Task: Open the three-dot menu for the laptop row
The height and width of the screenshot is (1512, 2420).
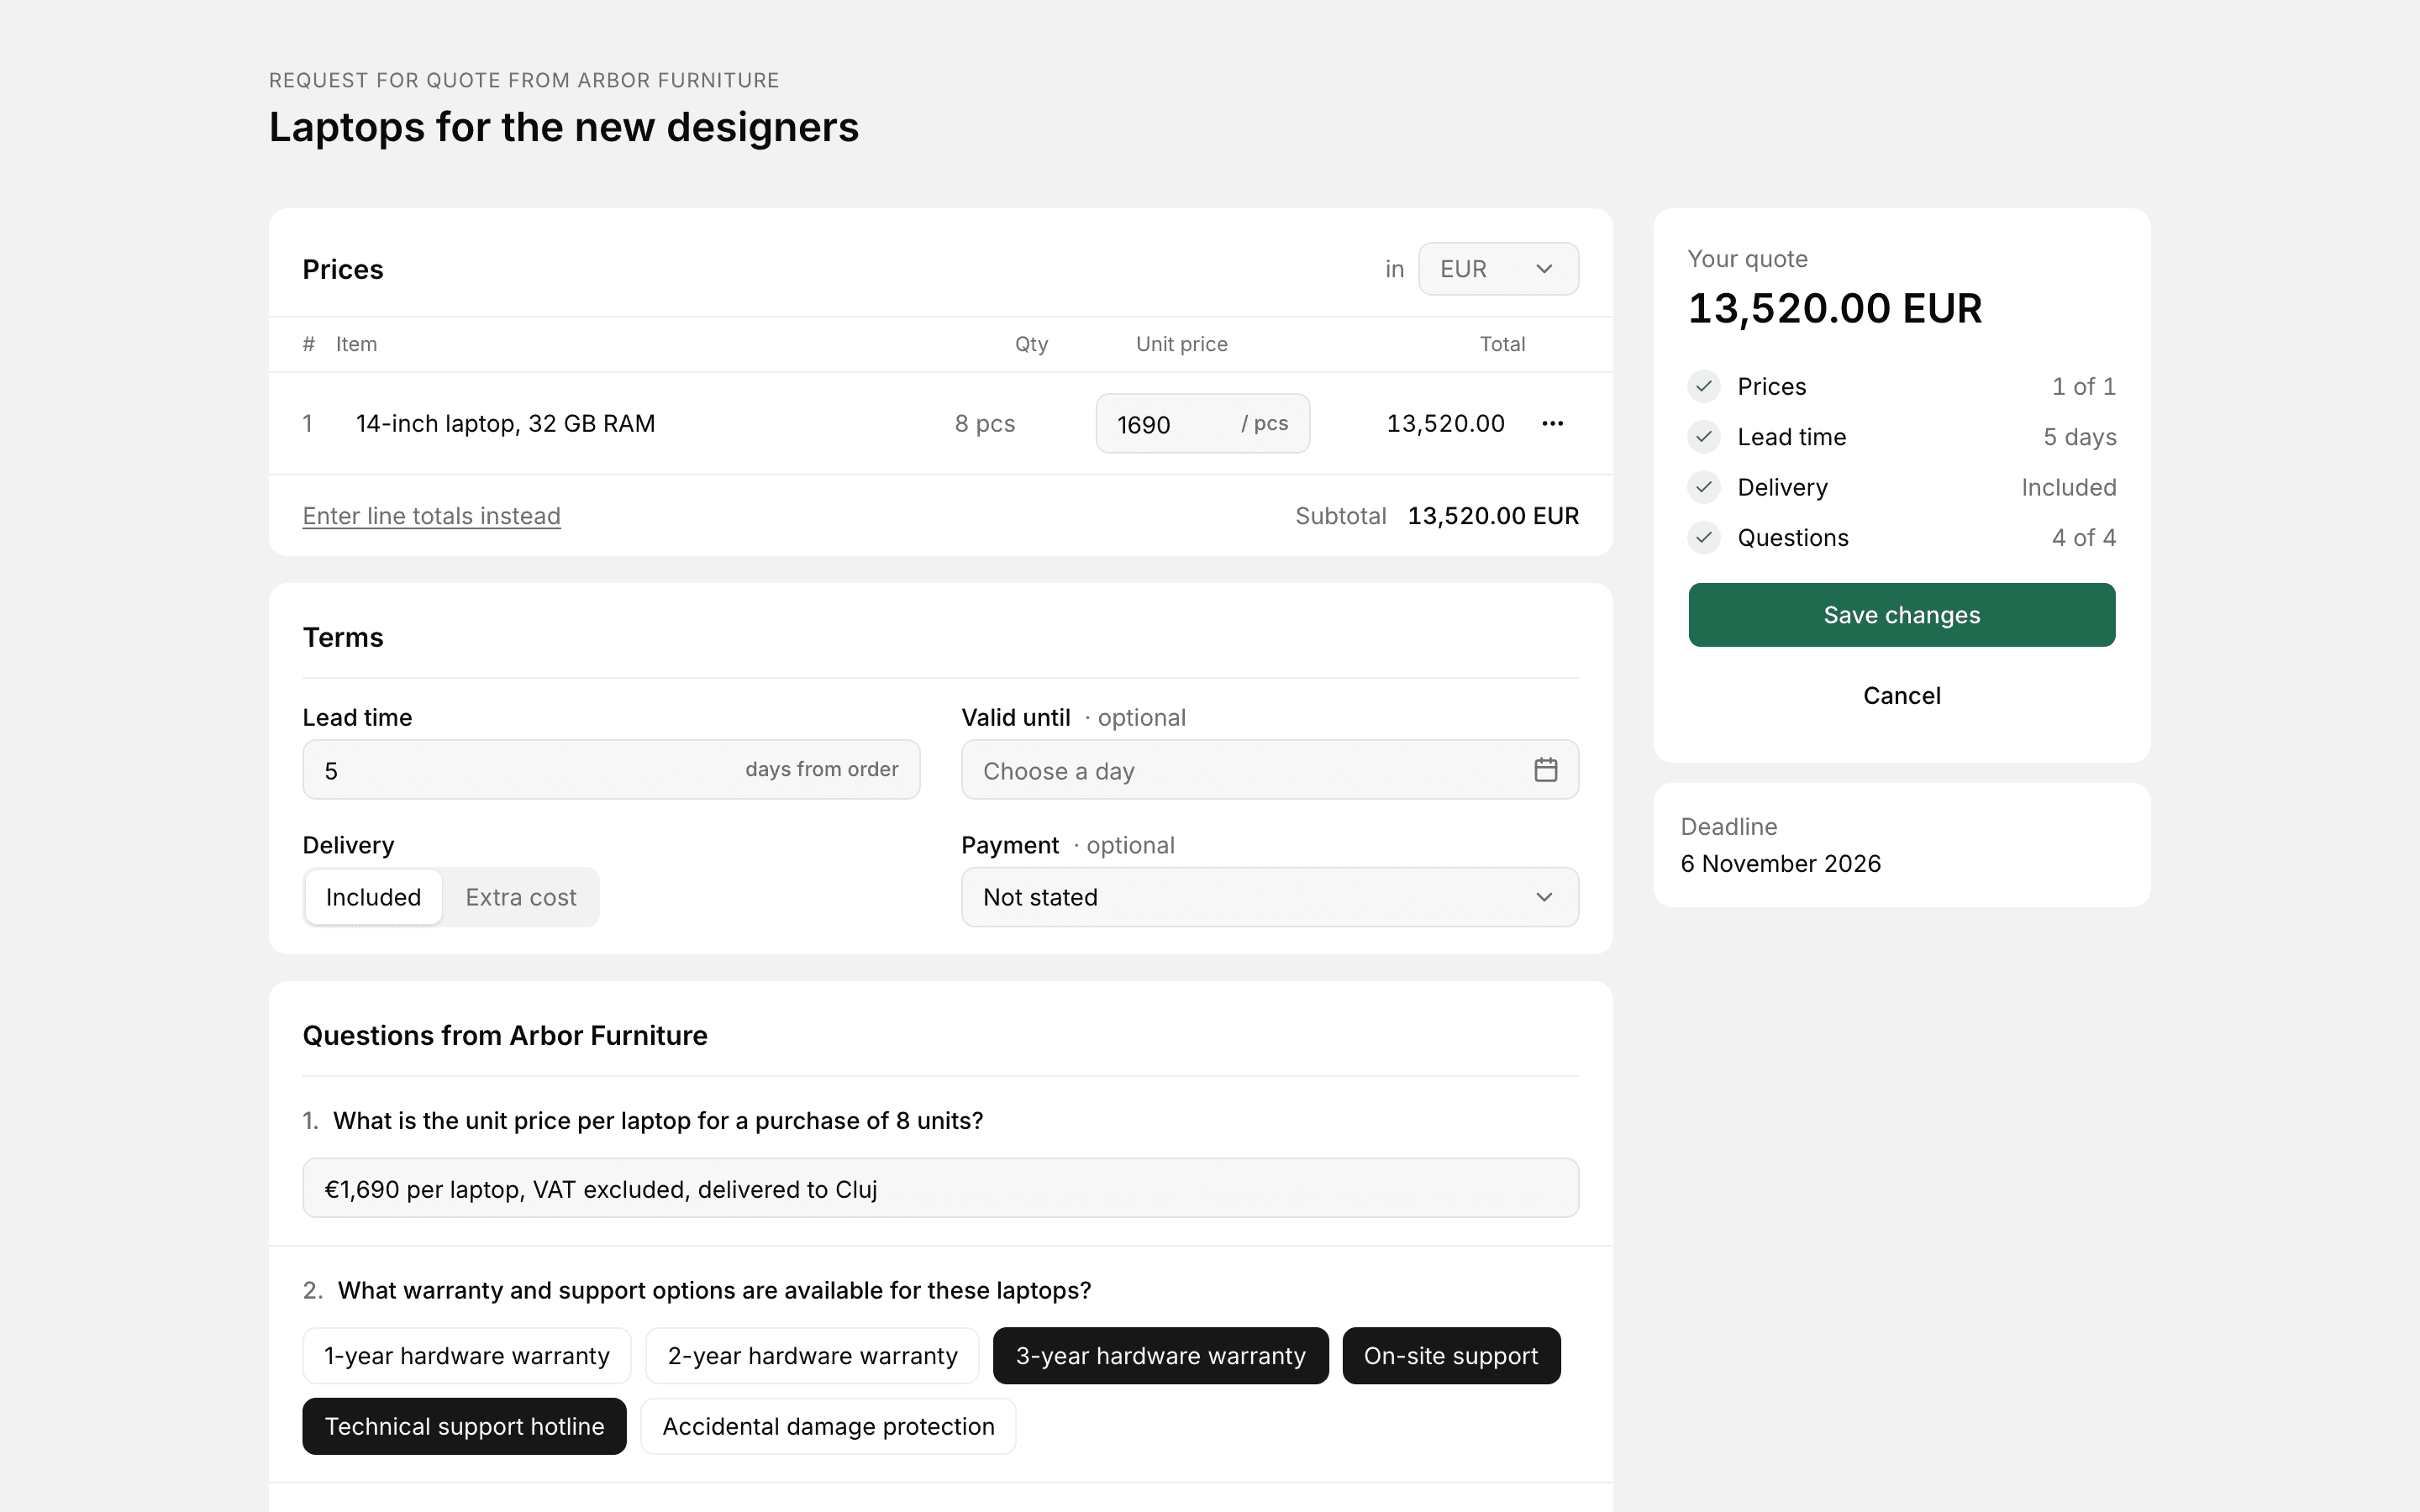Action: click(1552, 424)
